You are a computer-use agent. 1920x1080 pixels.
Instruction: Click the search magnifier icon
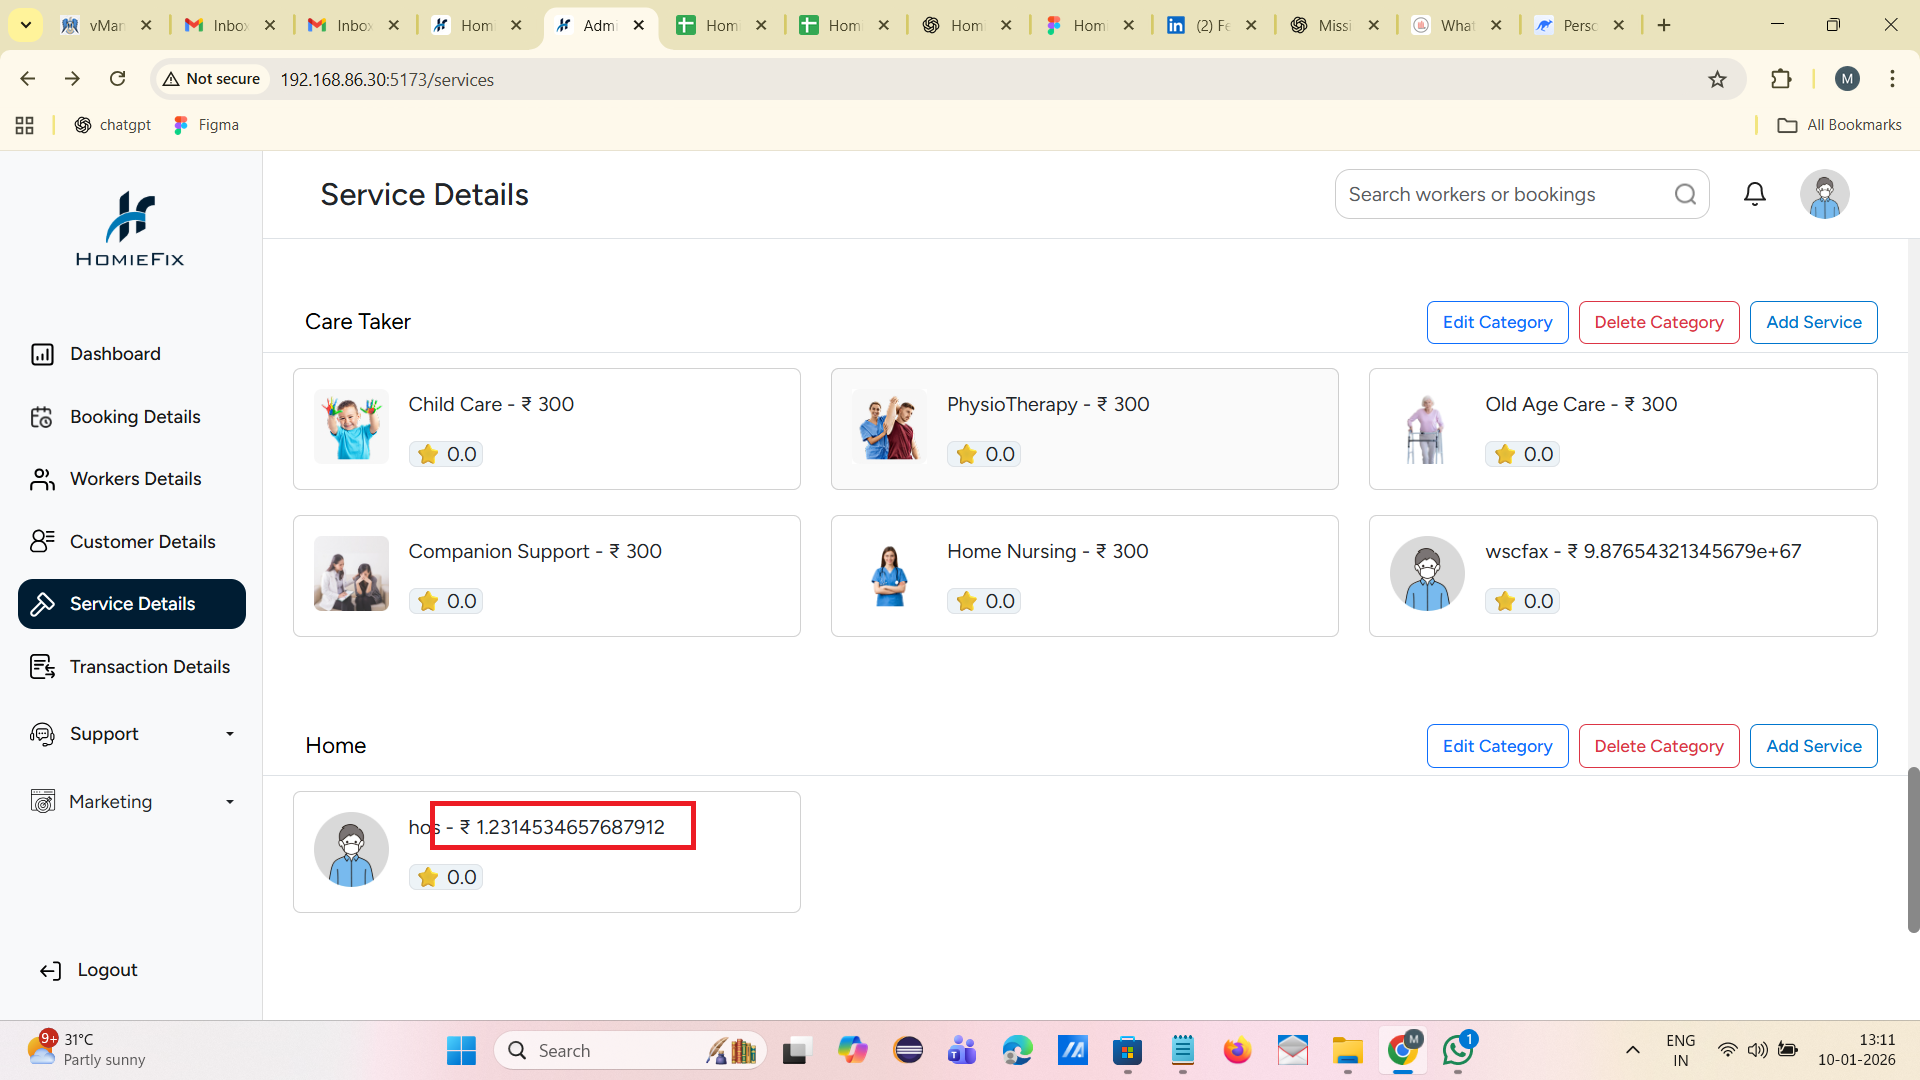pyautogui.click(x=1685, y=194)
